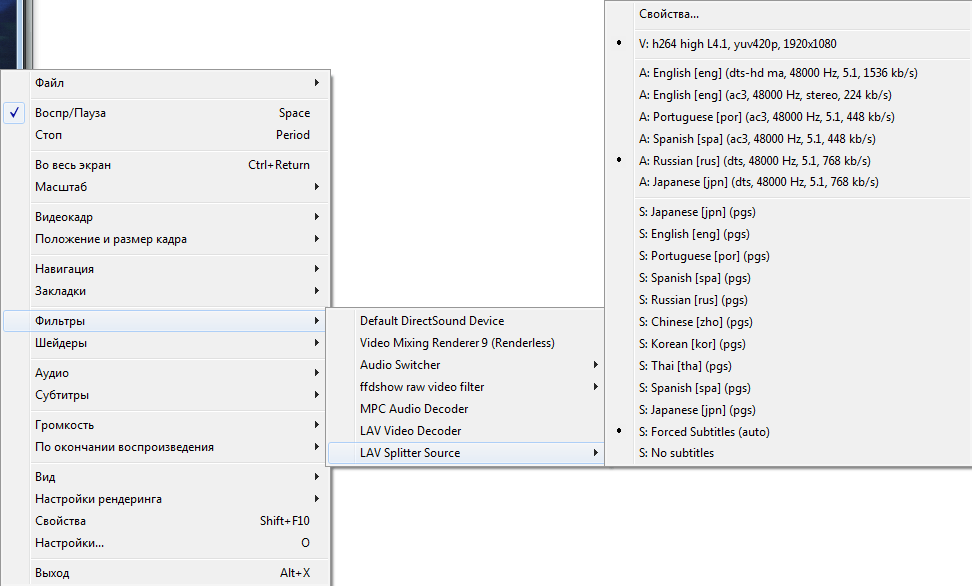The image size is (972, 586).
Task: Choose the h264 video stream entry
Action: pyautogui.click(x=737, y=44)
